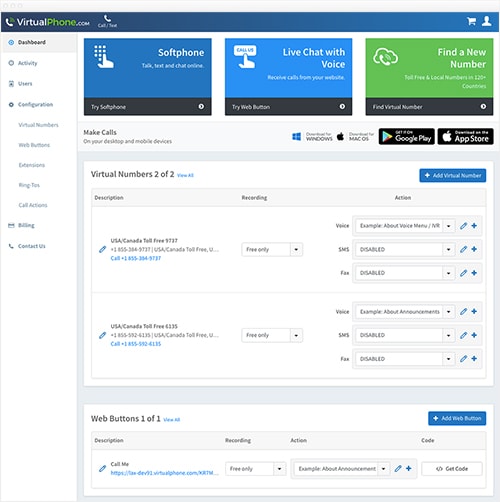The height and width of the screenshot is (502, 500).
Task: Click Add Web Button
Action: pyautogui.click(x=457, y=418)
